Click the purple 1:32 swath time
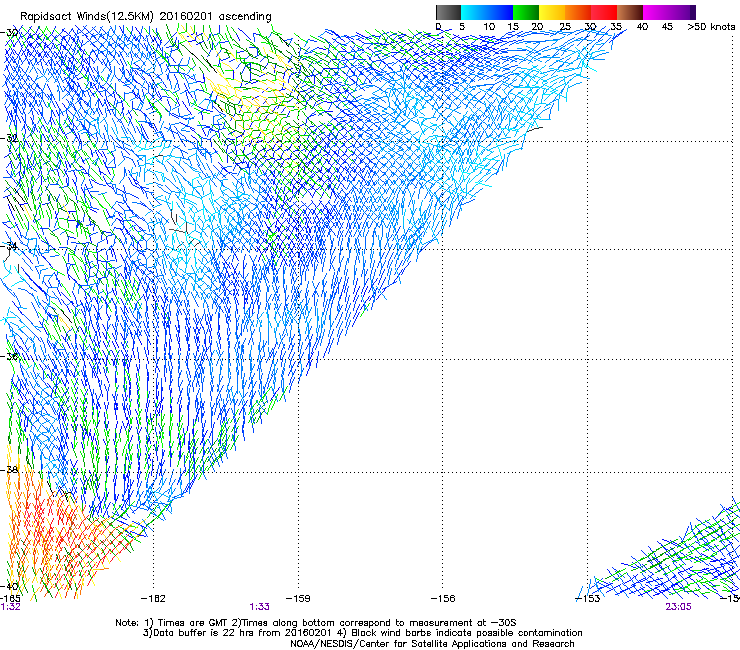Screen dimensions: 740x650 tap(10, 607)
